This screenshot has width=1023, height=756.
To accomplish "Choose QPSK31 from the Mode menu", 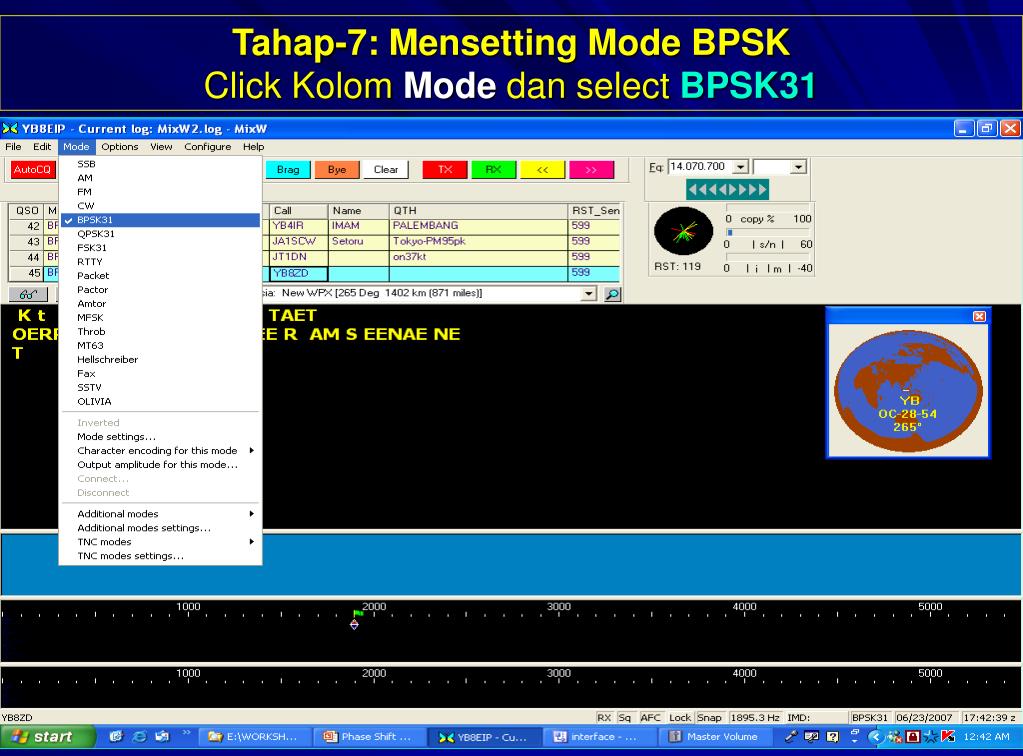I will click(x=160, y=234).
